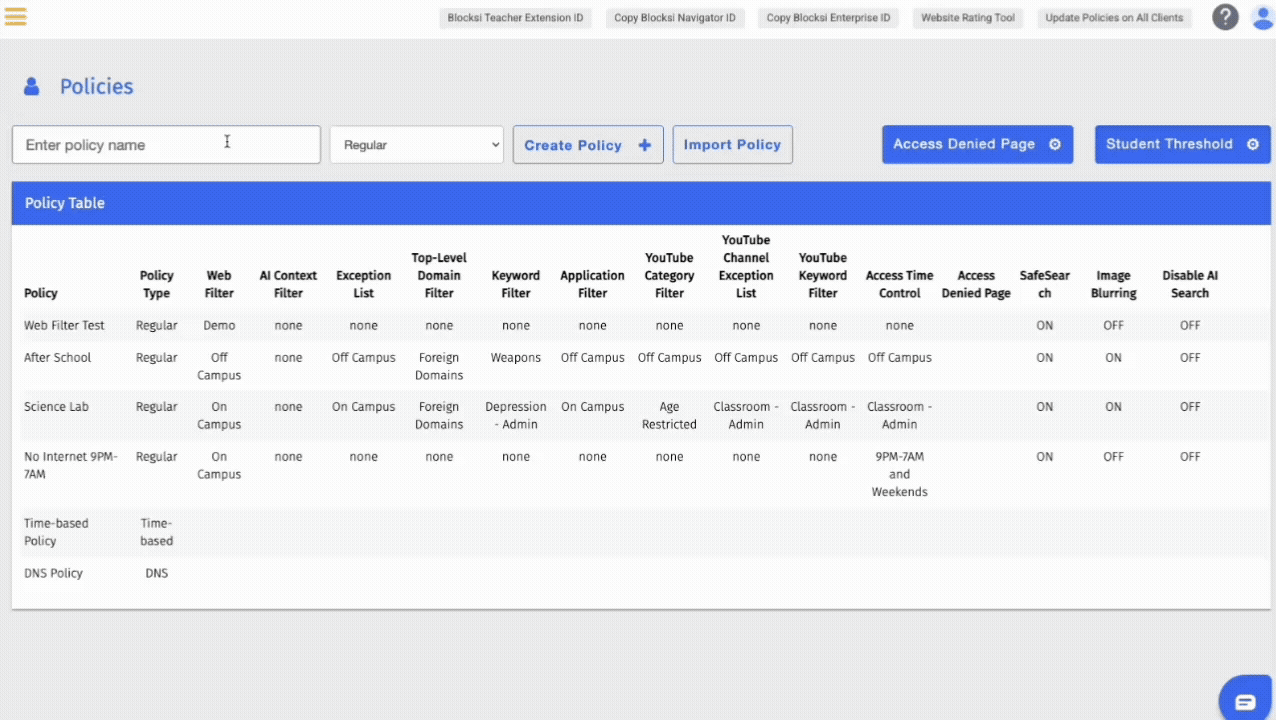
Task: Click the Access Time Control header
Action: (899, 284)
